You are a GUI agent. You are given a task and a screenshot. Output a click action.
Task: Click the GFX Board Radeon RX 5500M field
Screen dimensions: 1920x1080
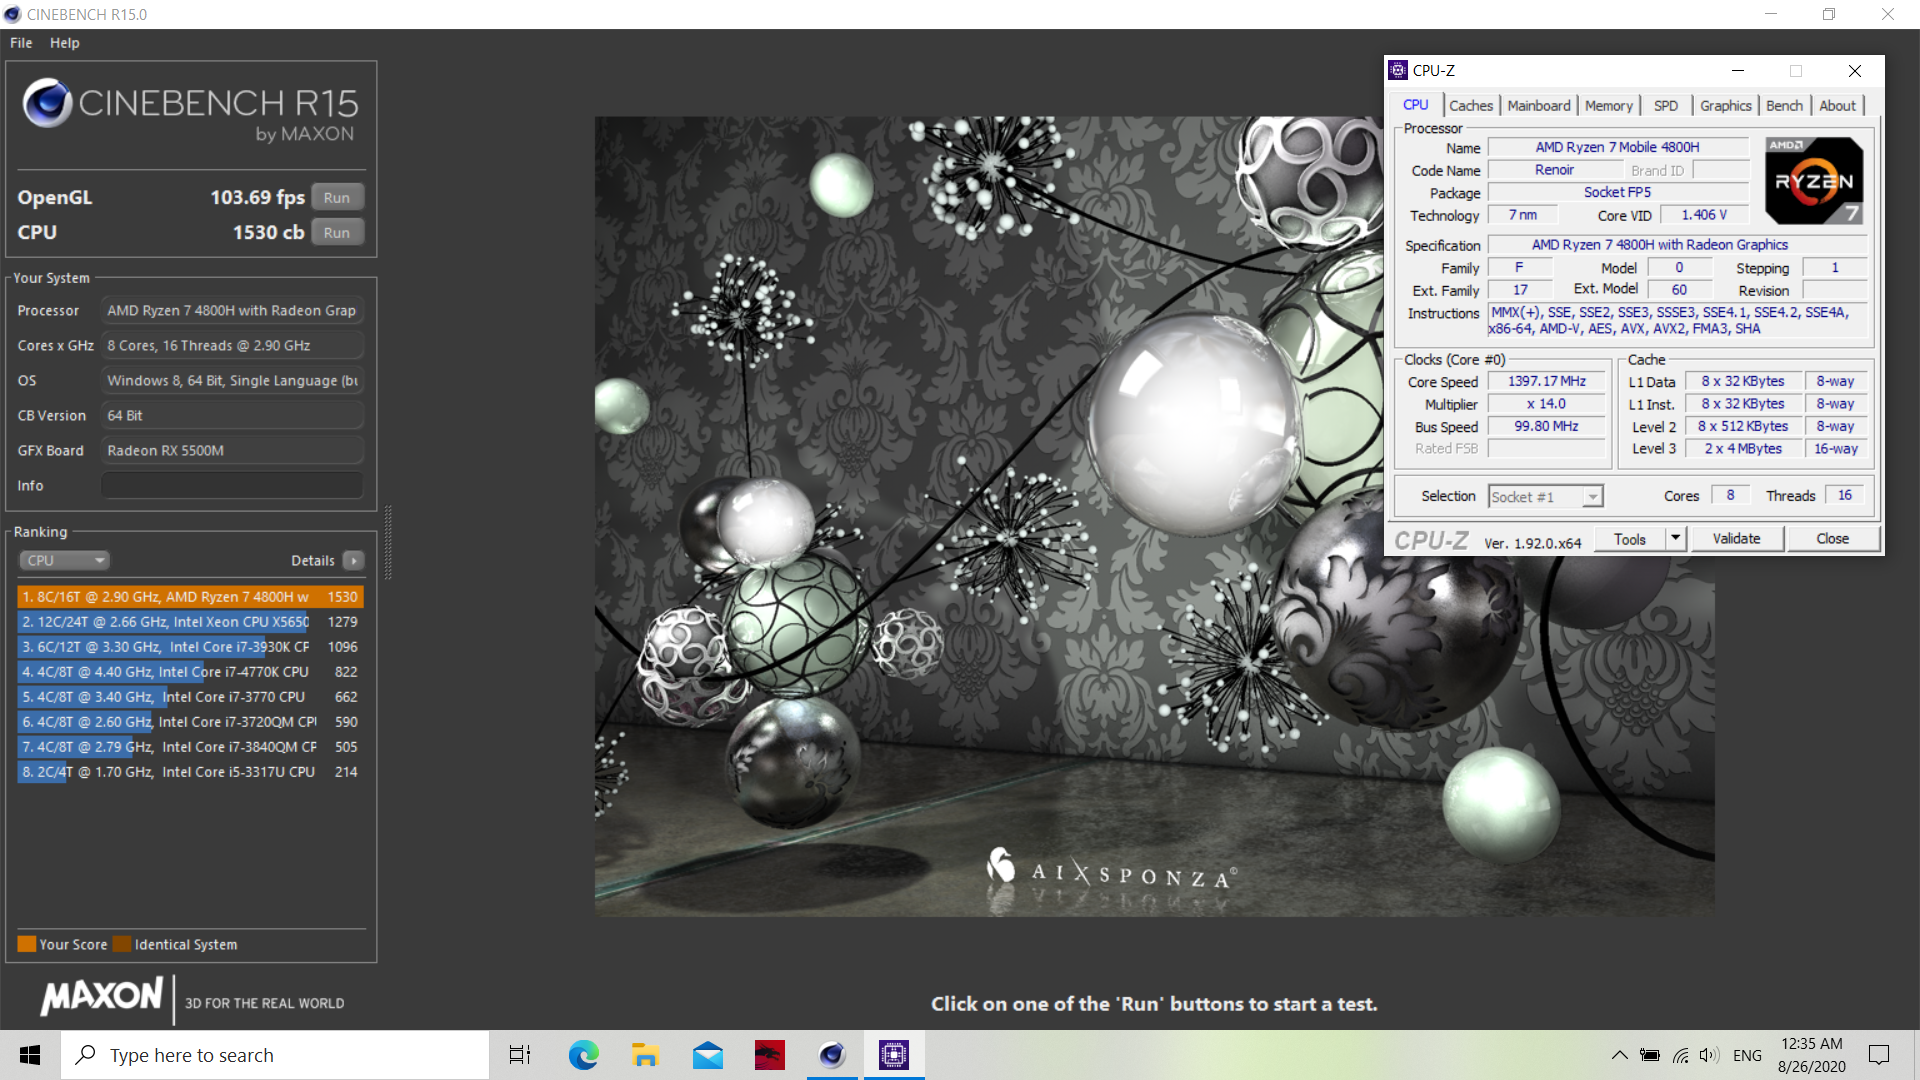(x=232, y=451)
